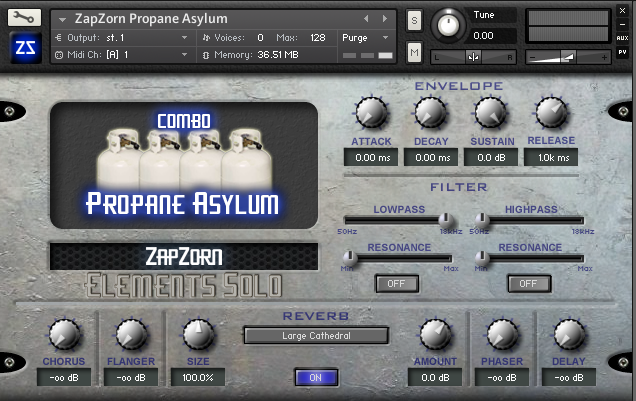Image resolution: width=636 pixels, height=401 pixels.
Task: Click the Size value 100.0%
Action: pos(198,377)
